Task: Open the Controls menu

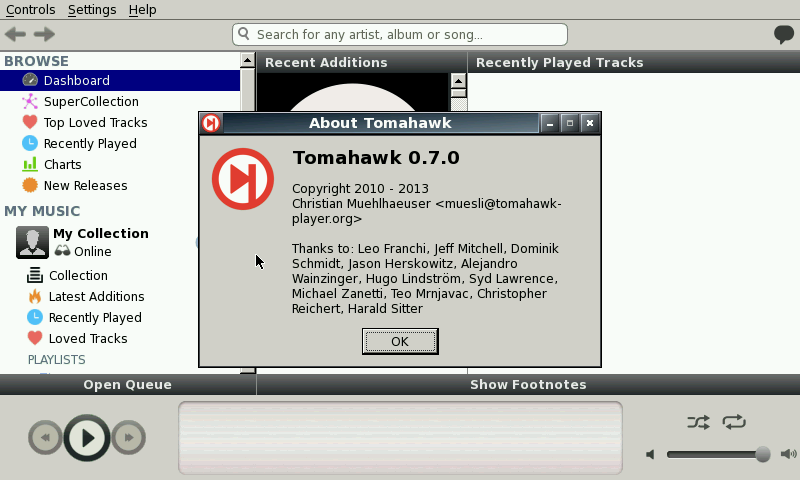Action: coord(31,10)
